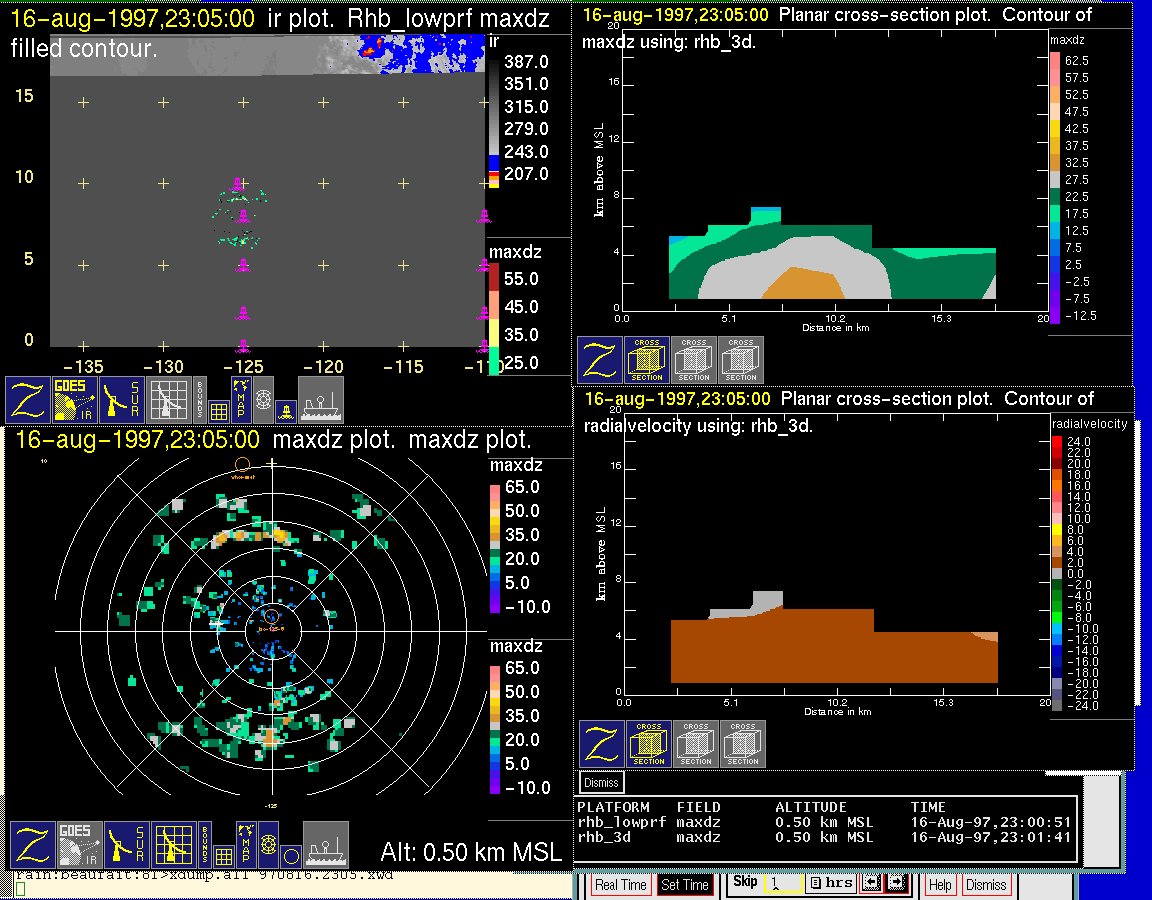Click the ship platform icon in top plot
Viewport: 1152px width, 900px height.
coord(321,400)
